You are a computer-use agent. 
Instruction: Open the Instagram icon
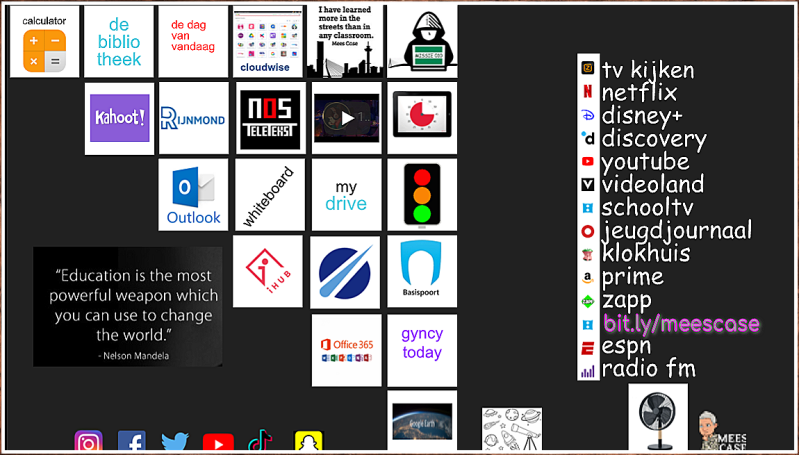pos(89,441)
